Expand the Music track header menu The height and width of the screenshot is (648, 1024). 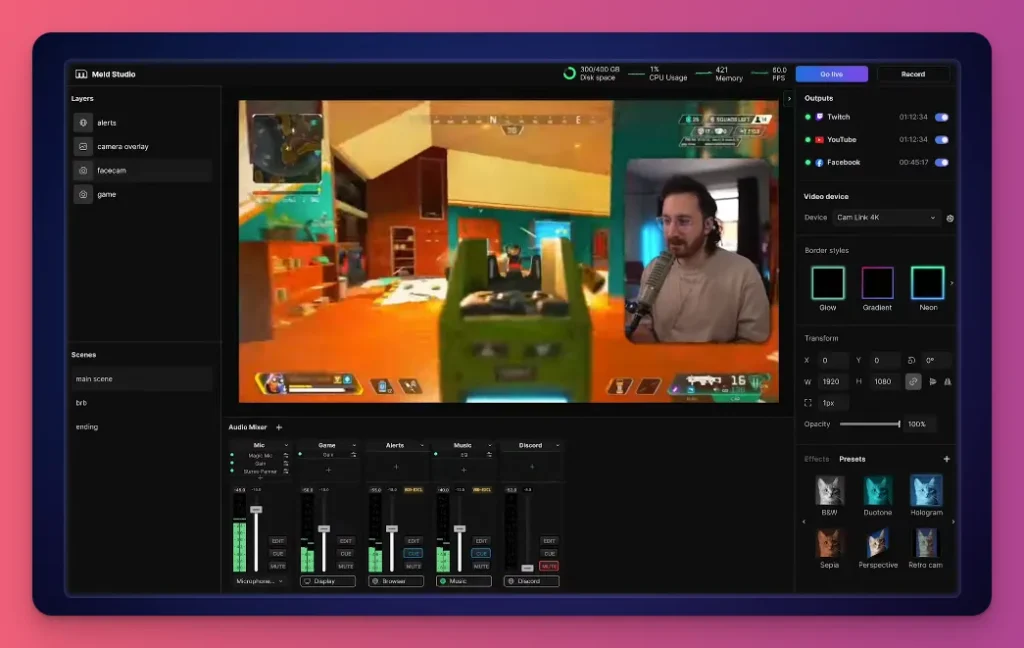tap(490, 446)
